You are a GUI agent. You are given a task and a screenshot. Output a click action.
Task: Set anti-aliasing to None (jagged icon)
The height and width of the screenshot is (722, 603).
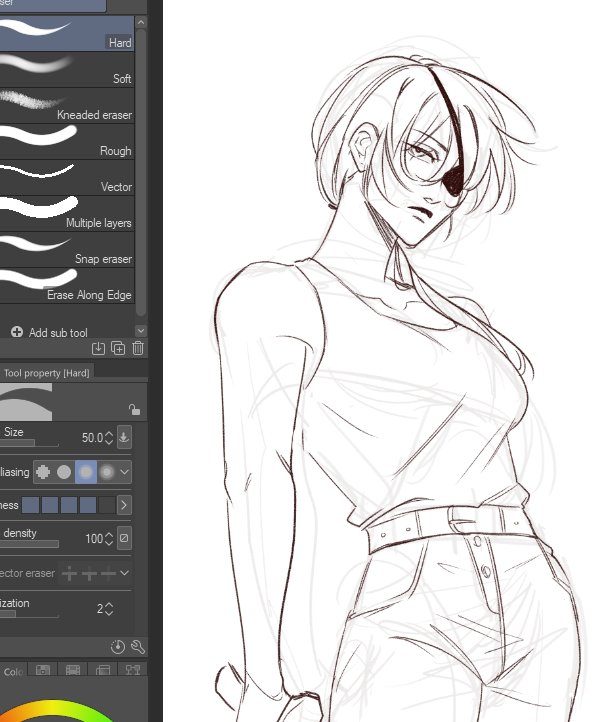tap(43, 472)
